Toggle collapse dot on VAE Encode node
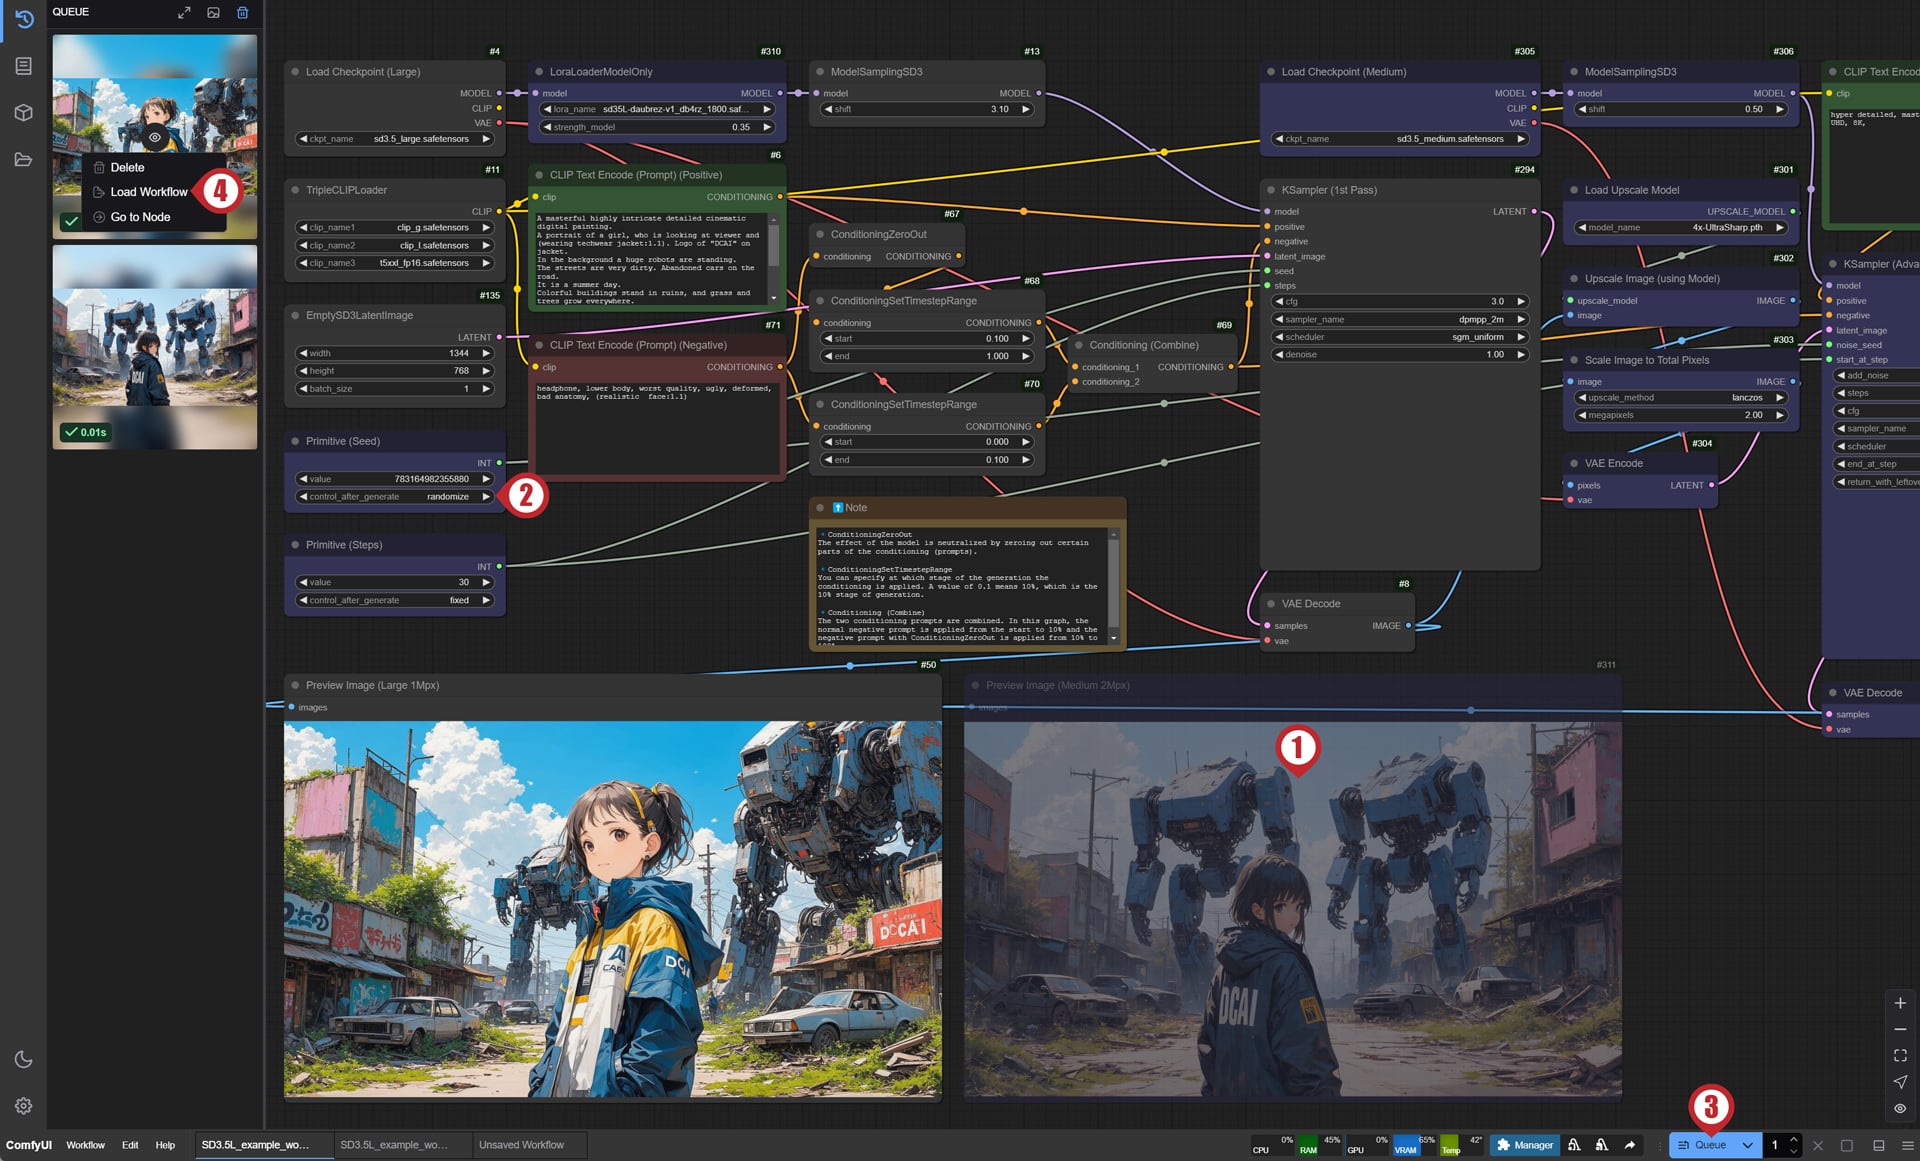Screen dimensions: 1920x1161 (x=1574, y=463)
